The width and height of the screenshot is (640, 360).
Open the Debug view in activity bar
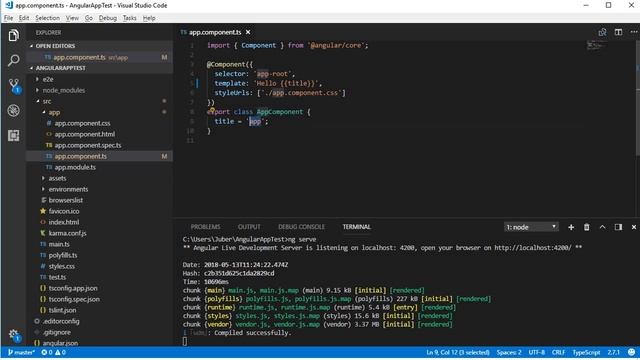(x=13, y=111)
